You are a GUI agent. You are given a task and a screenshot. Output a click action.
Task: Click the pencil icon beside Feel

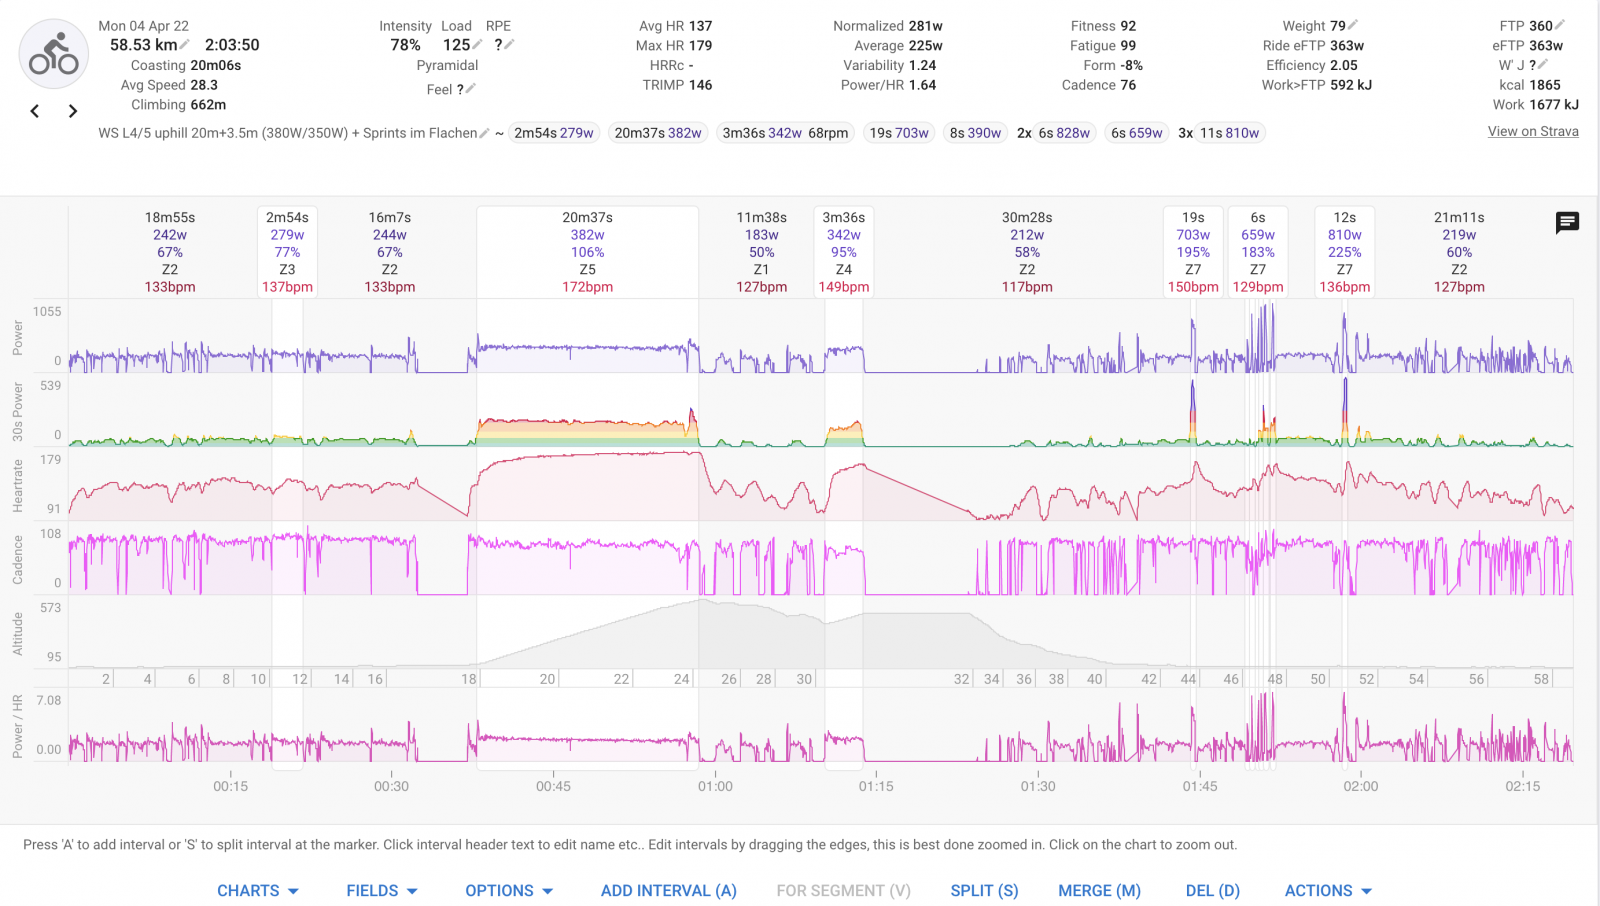[471, 89]
